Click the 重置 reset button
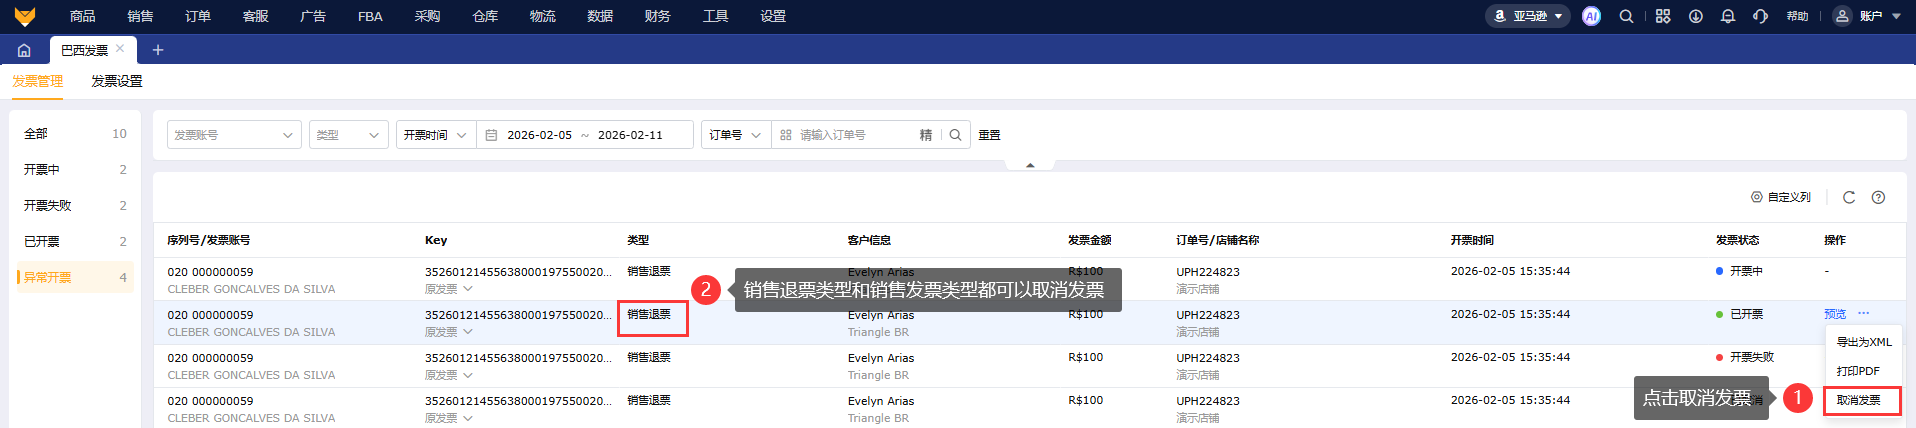Image resolution: width=1916 pixels, height=428 pixels. [x=989, y=135]
